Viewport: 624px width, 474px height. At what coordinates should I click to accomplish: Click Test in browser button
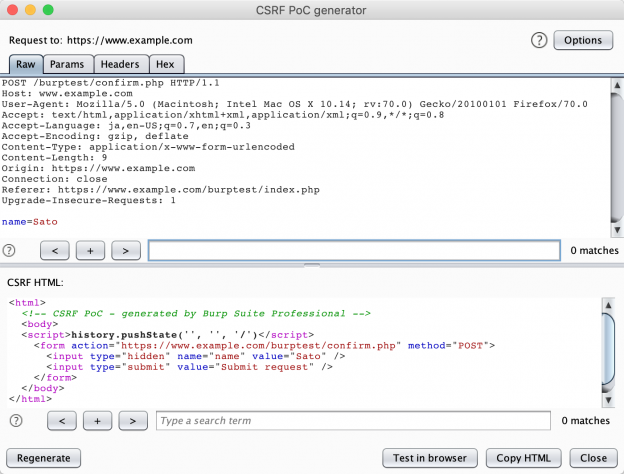coord(430,458)
